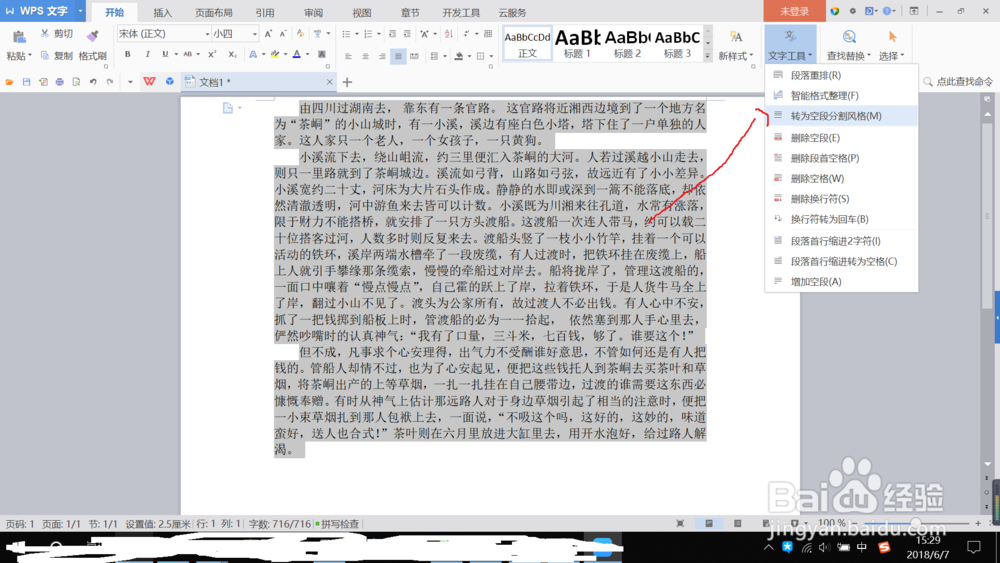
Task: Choose 智能格式整理(F) menu item
Action: pyautogui.click(x=841, y=96)
